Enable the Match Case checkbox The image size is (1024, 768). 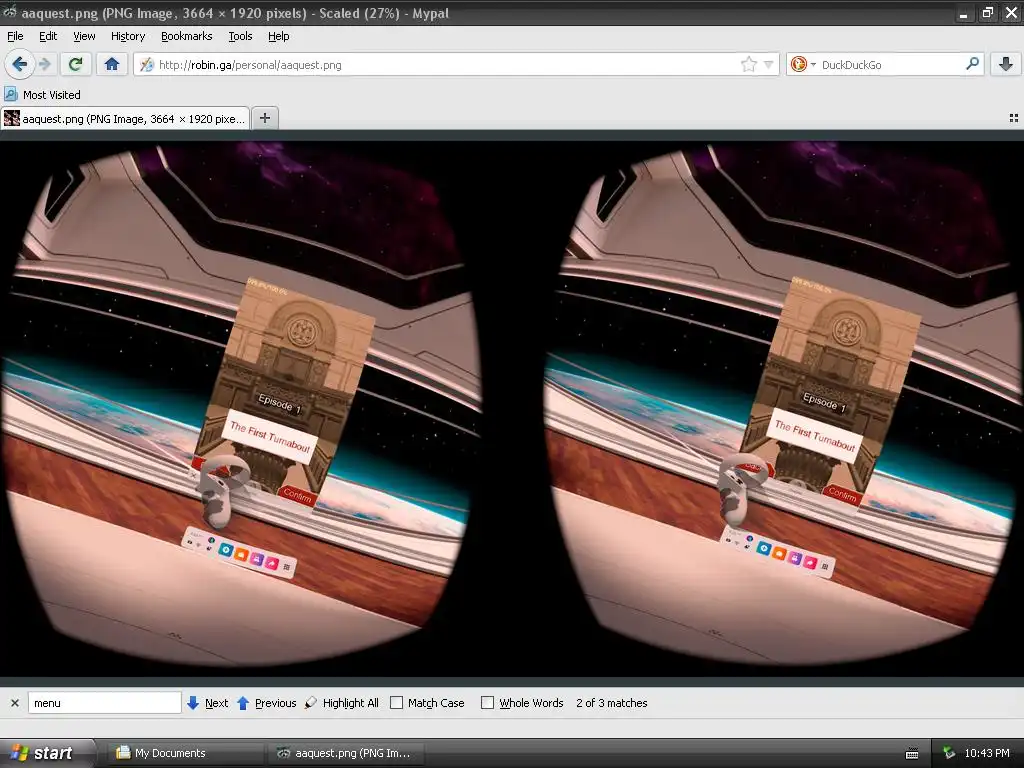(x=396, y=703)
